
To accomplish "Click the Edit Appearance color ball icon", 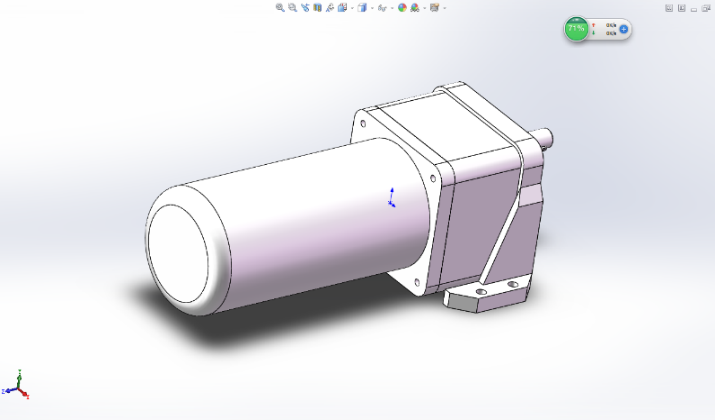I will pyautogui.click(x=402, y=8).
